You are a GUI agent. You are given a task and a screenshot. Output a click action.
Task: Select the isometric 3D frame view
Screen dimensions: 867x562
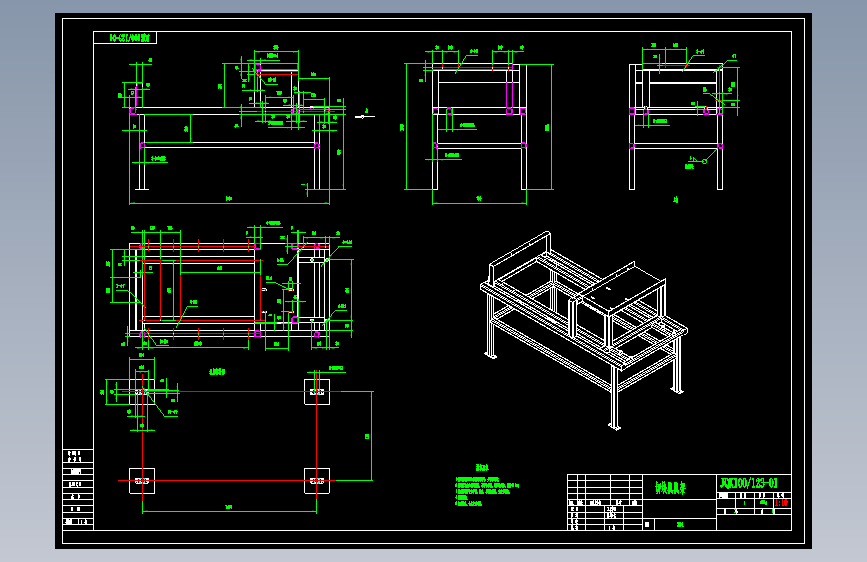pyautogui.click(x=583, y=330)
